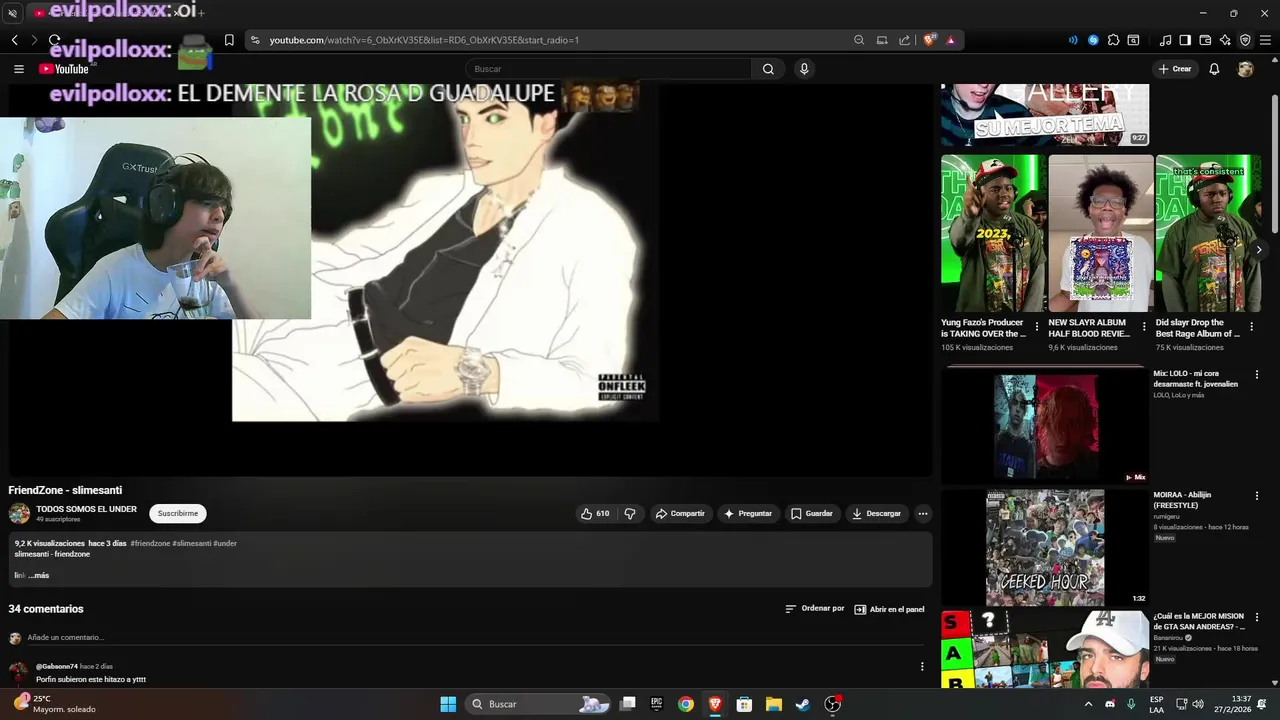The width and height of the screenshot is (1280, 720).
Task: Open the browser main hamburger menu
Action: [x=1265, y=40]
